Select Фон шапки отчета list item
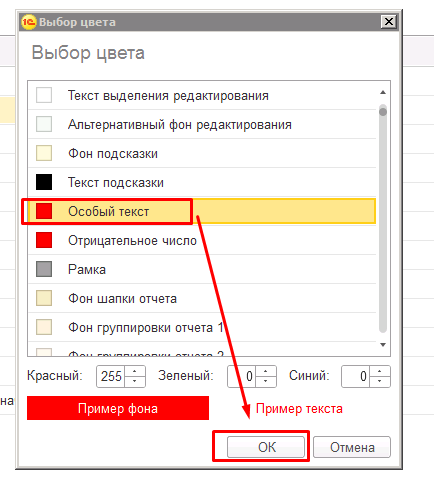The height and width of the screenshot is (486, 434). pyautogui.click(x=202, y=298)
